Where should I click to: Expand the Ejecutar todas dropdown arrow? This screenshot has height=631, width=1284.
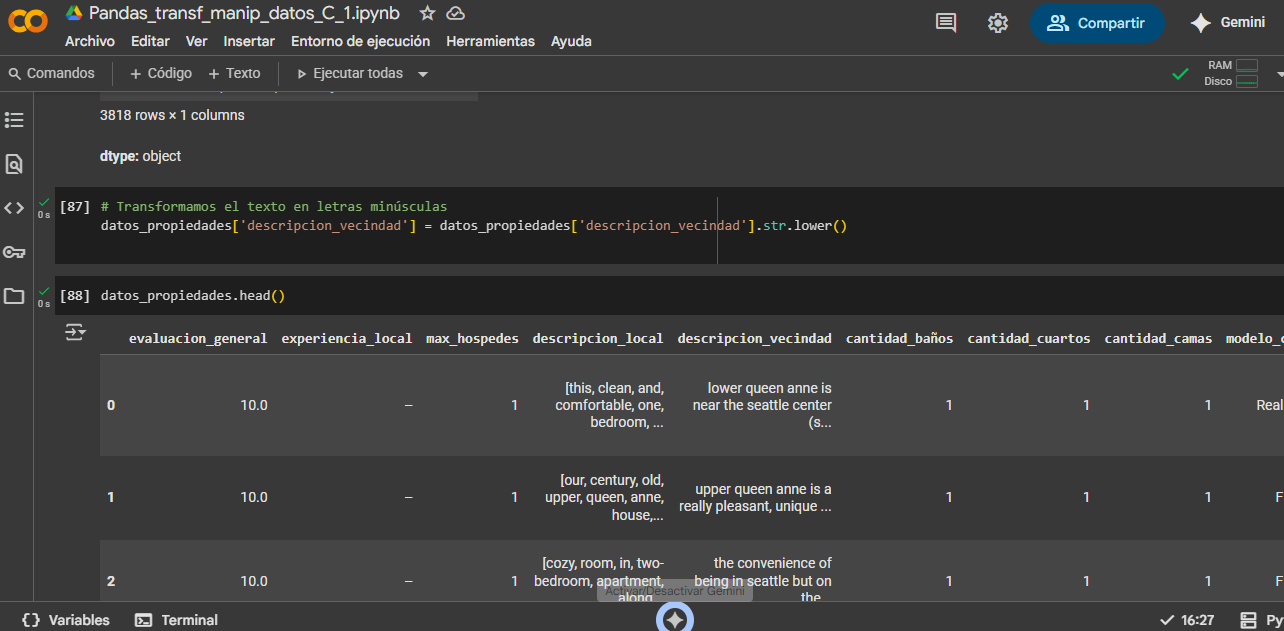point(423,74)
